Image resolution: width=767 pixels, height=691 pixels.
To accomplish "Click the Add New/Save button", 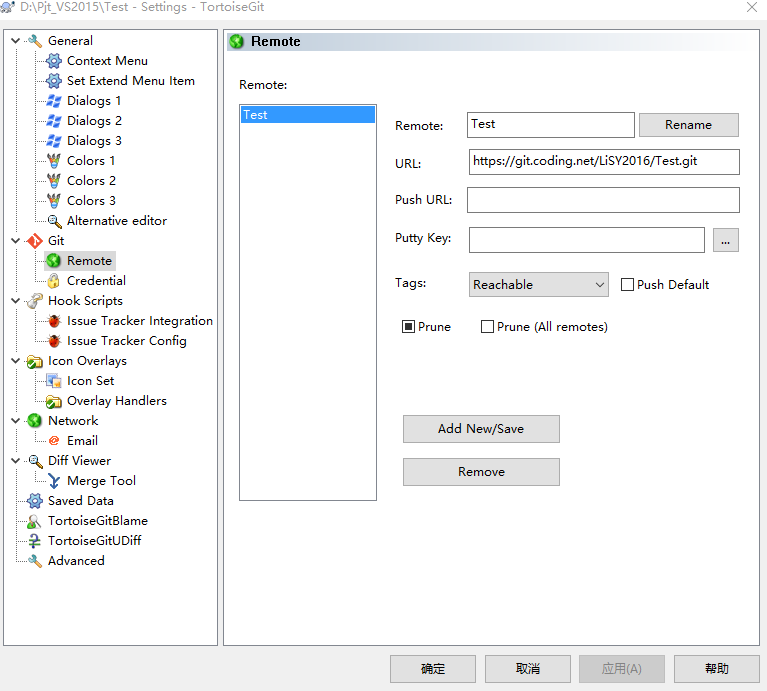I will pos(481,429).
